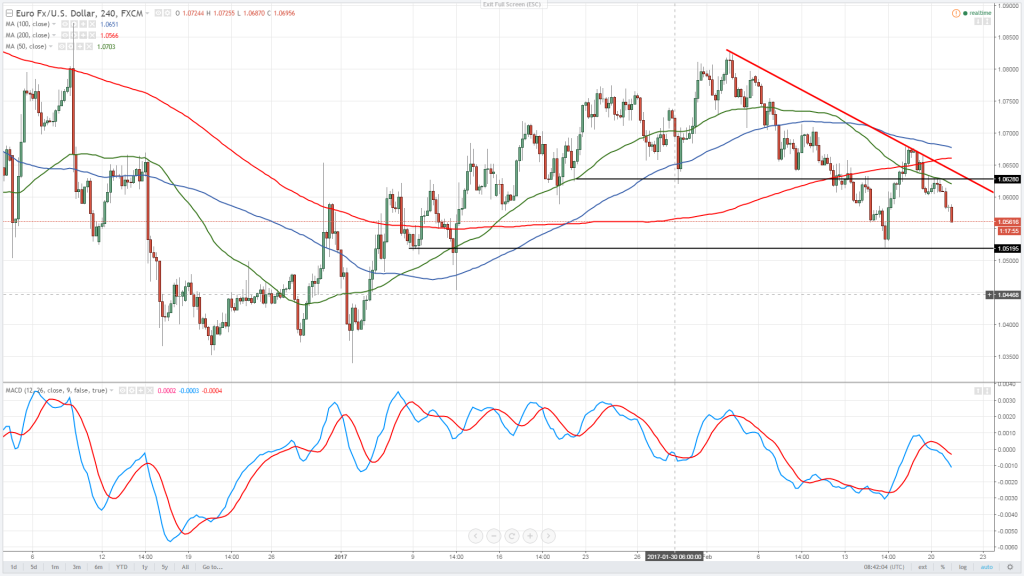Image resolution: width=1024 pixels, height=576 pixels.
Task: Click the MA 50 value 1.0703
Action: 106,46
